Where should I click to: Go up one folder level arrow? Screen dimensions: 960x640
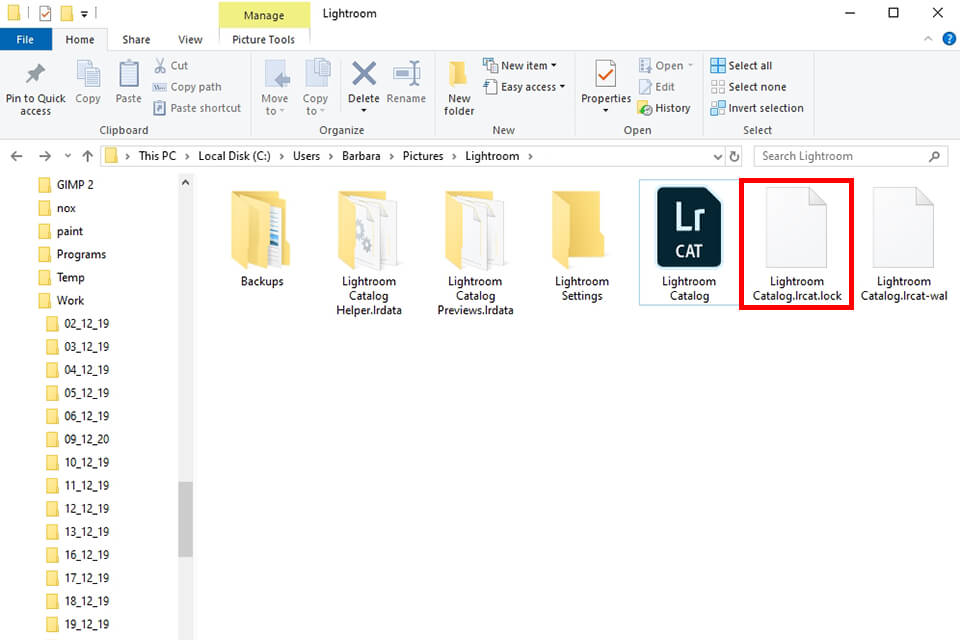point(88,157)
